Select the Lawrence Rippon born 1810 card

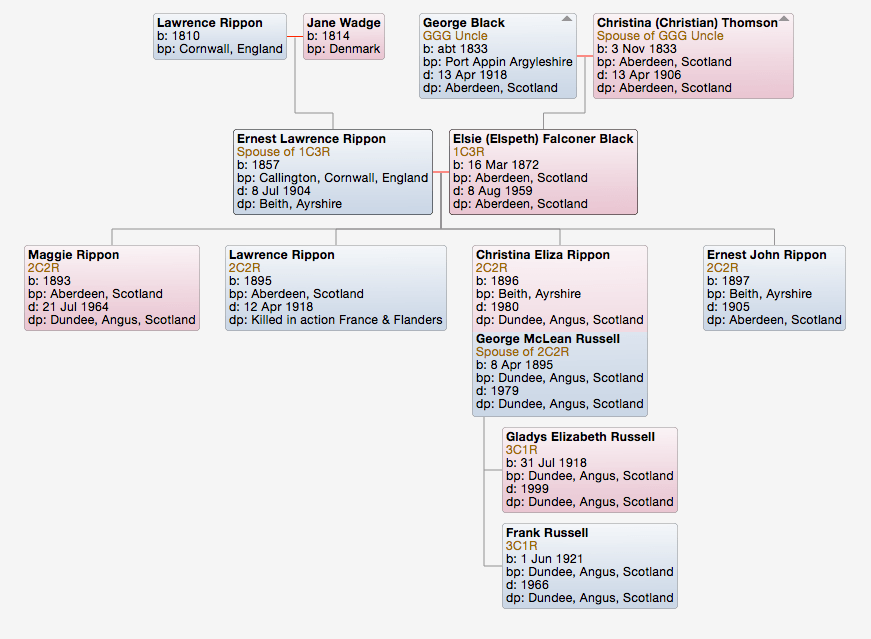coord(220,36)
